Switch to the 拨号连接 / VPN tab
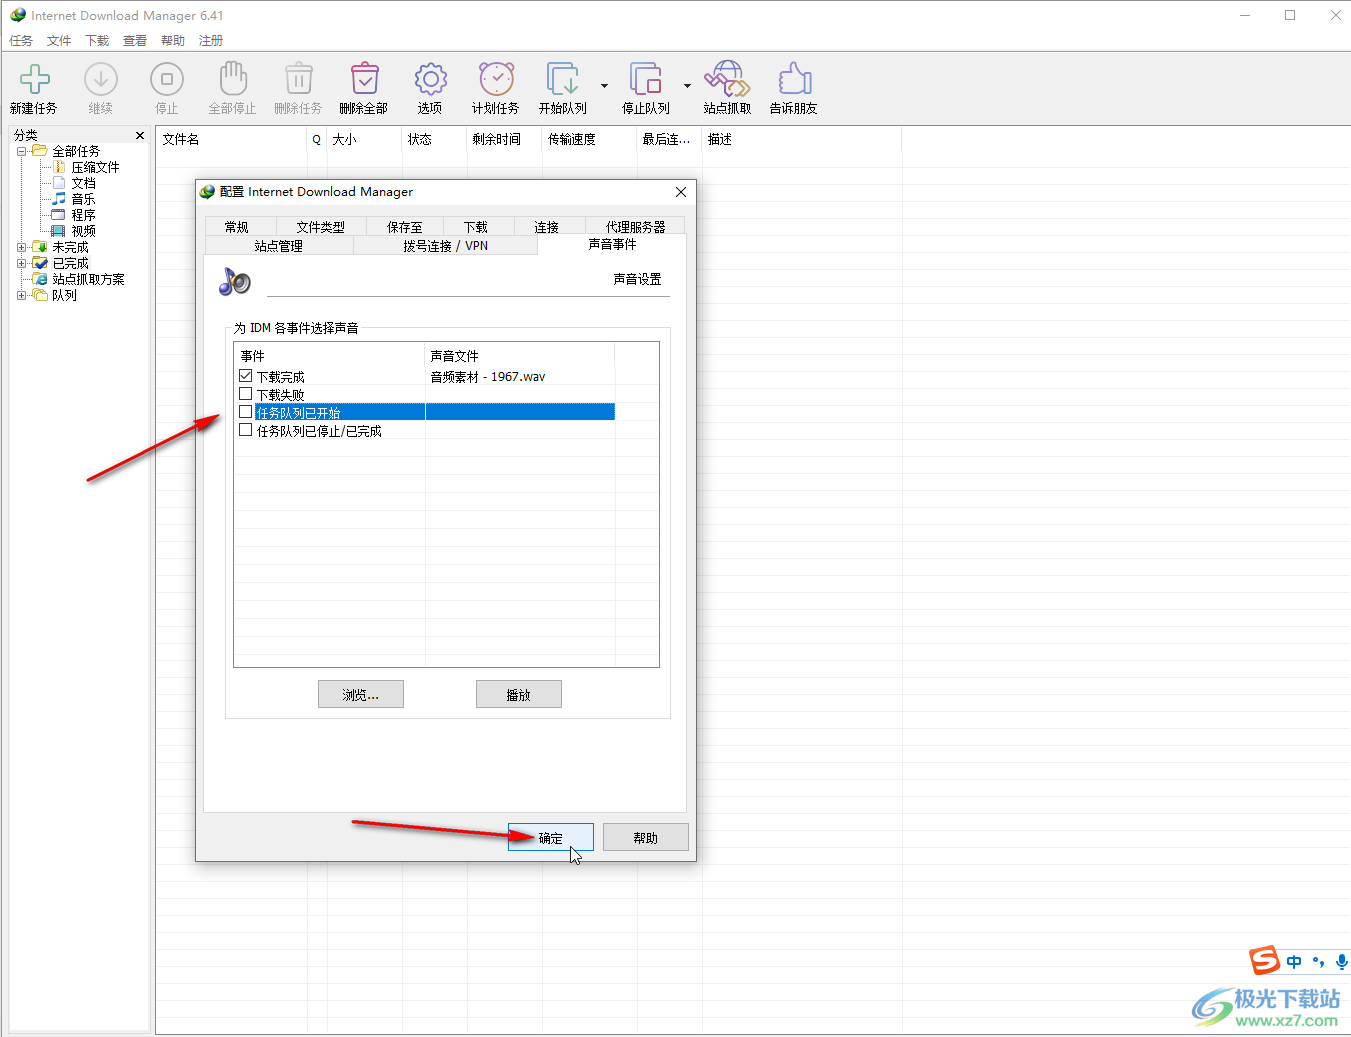Image resolution: width=1351 pixels, height=1037 pixels. [446, 246]
